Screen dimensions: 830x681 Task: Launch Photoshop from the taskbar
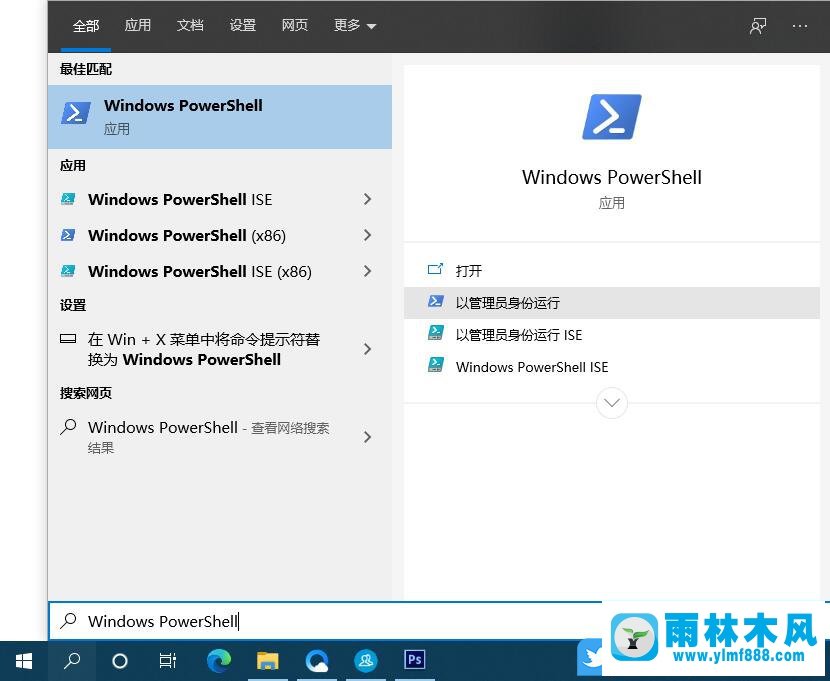point(414,660)
